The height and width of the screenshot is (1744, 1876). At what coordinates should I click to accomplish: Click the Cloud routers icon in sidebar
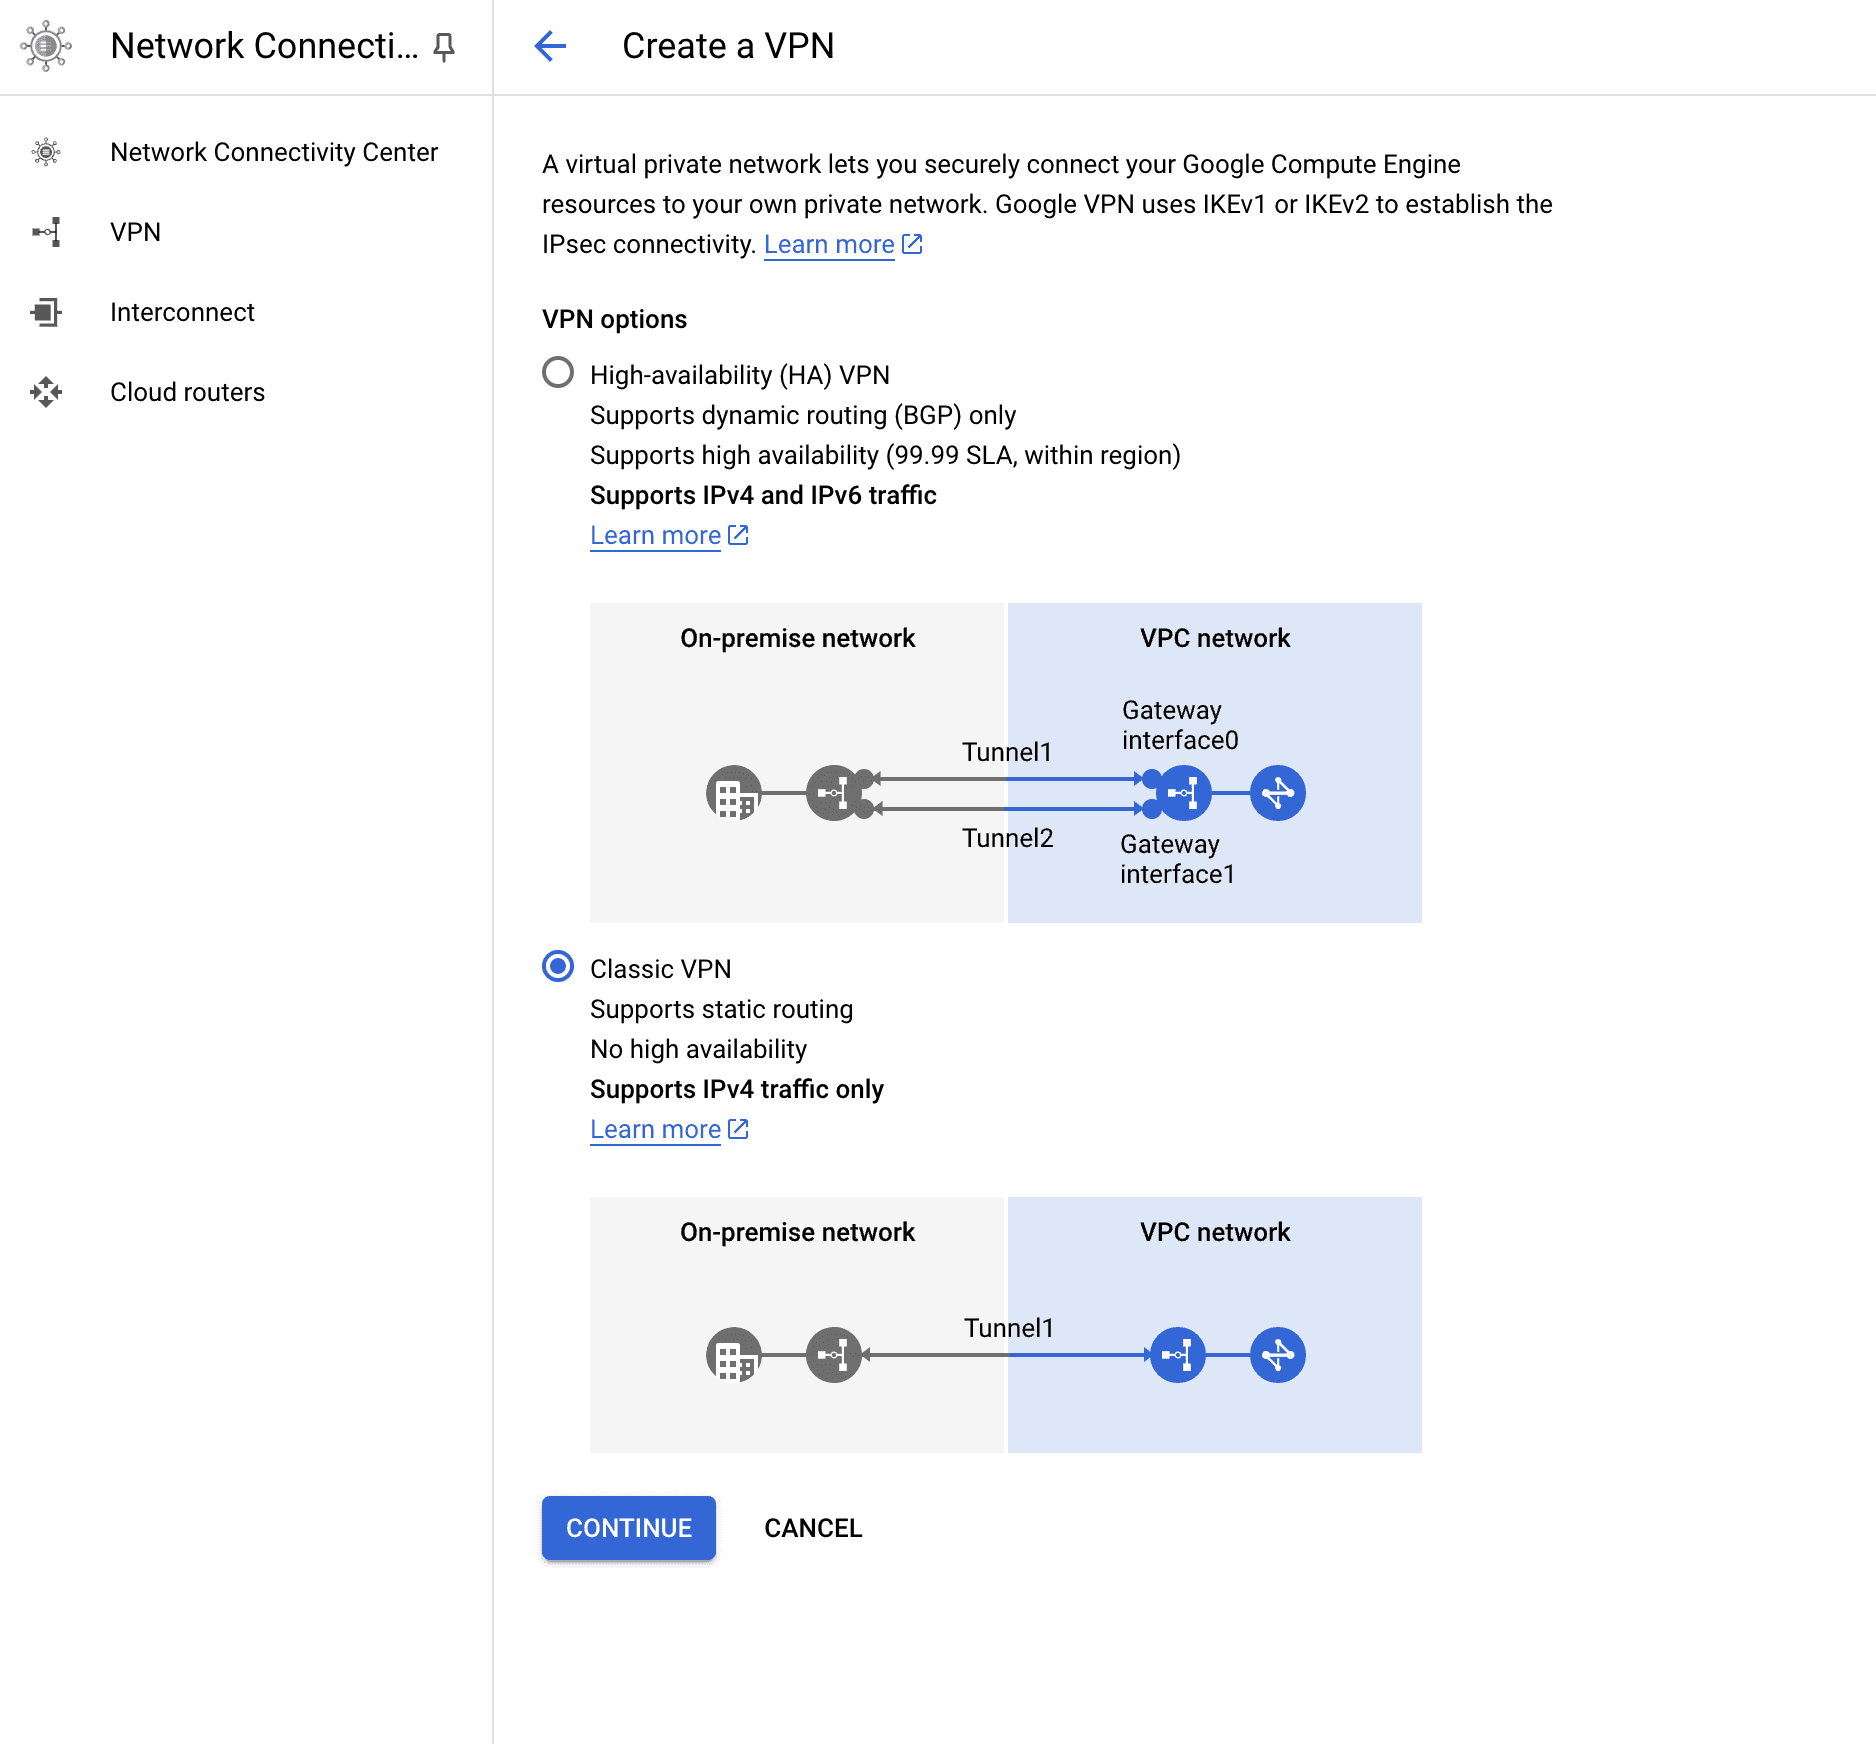(x=46, y=392)
